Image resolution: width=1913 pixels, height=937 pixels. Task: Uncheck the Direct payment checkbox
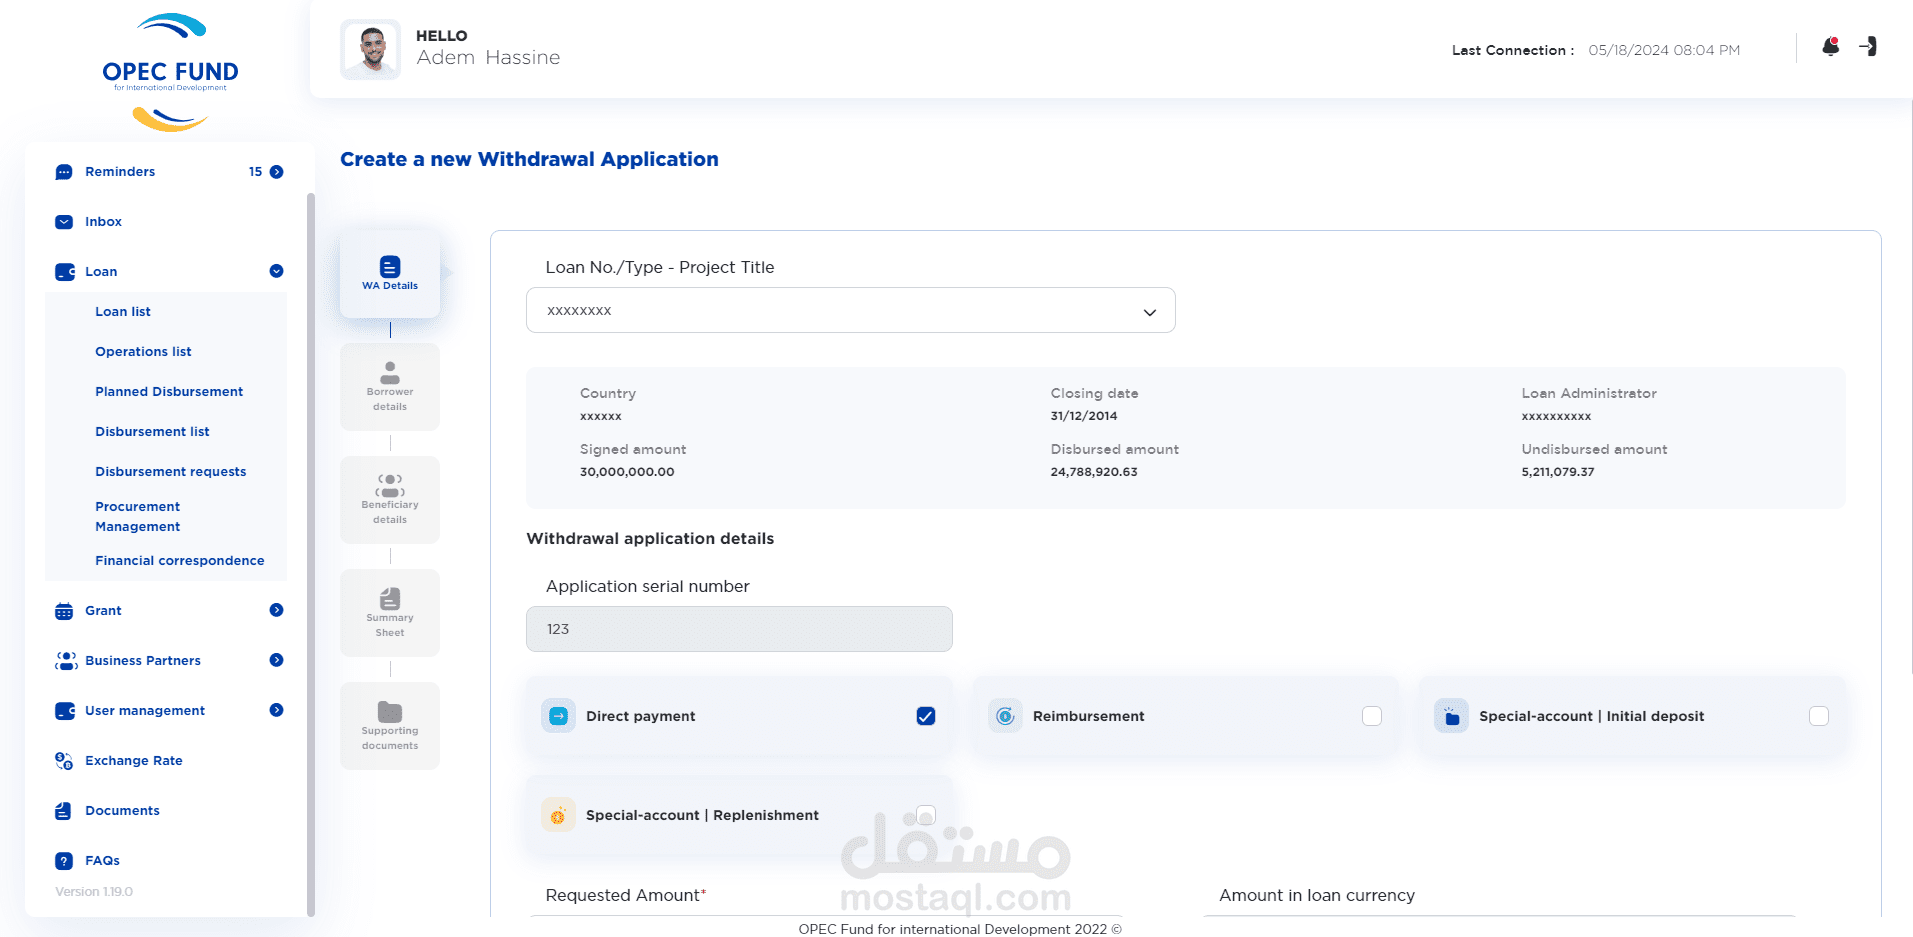(926, 716)
